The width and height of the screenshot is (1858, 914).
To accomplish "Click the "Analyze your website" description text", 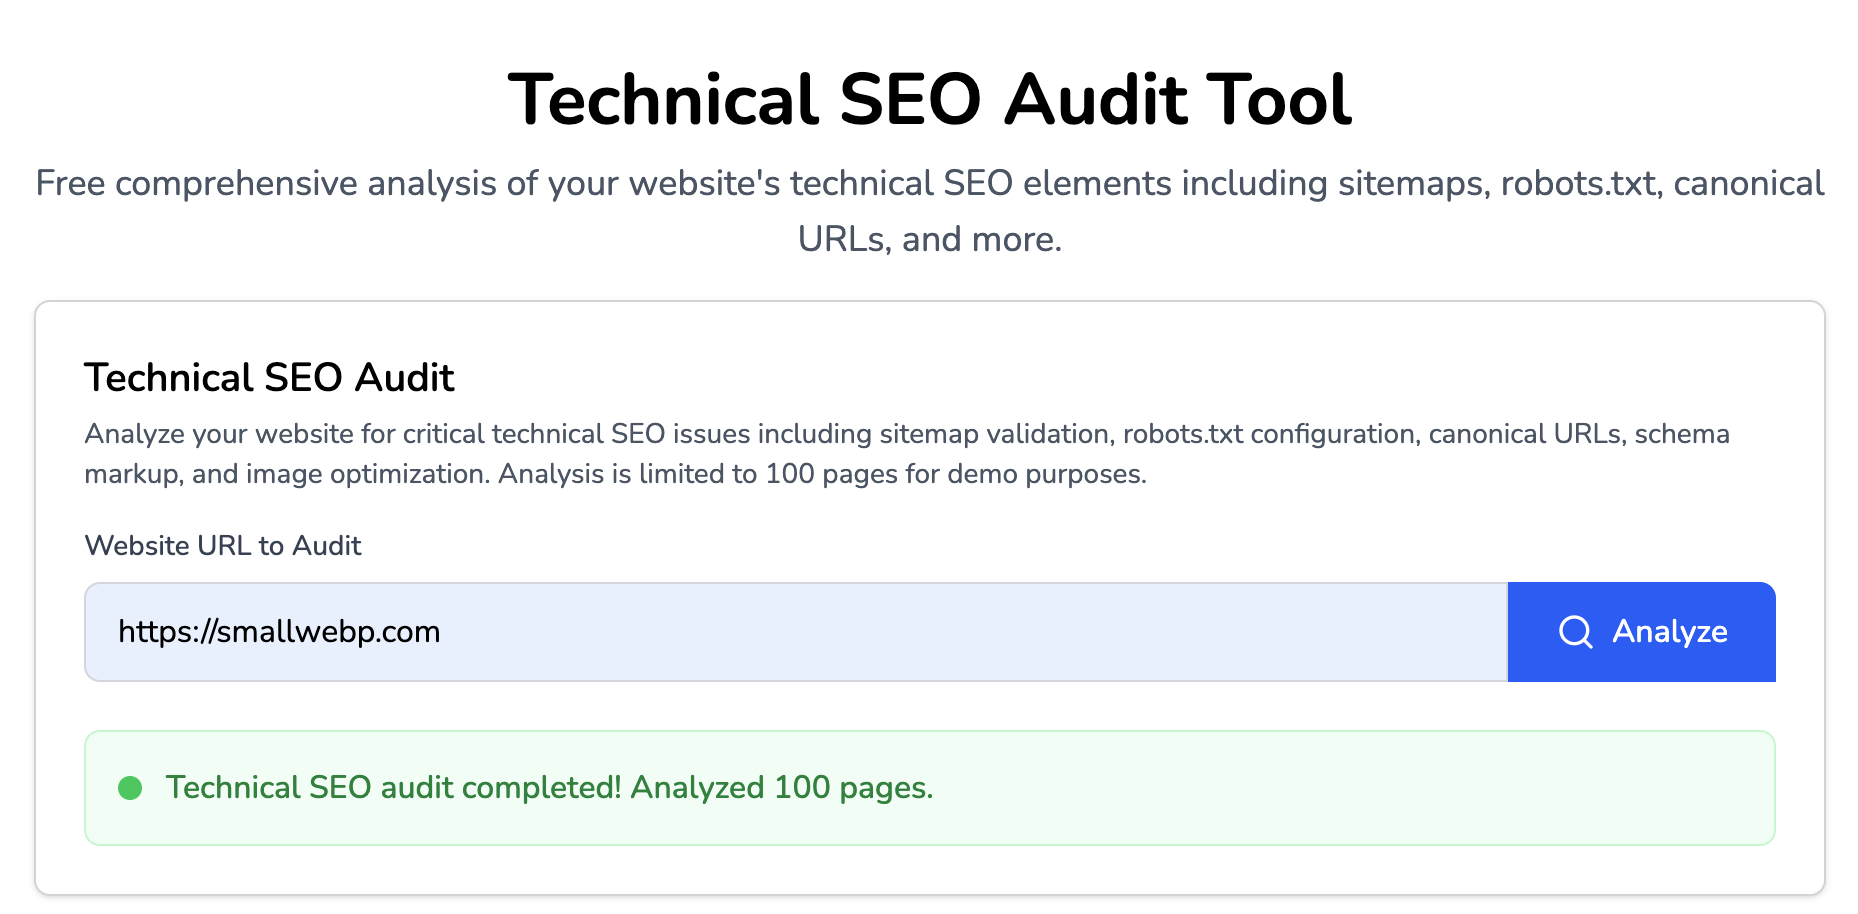I will tap(219, 434).
